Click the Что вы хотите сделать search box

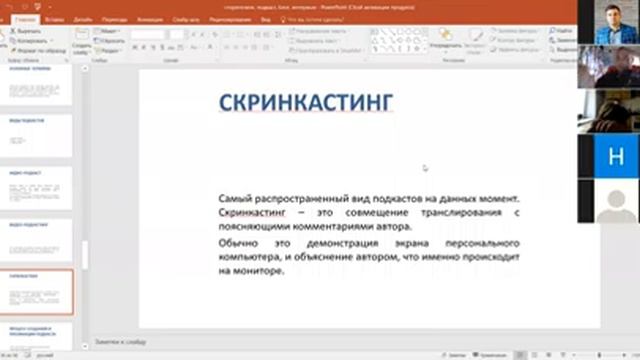313,20
